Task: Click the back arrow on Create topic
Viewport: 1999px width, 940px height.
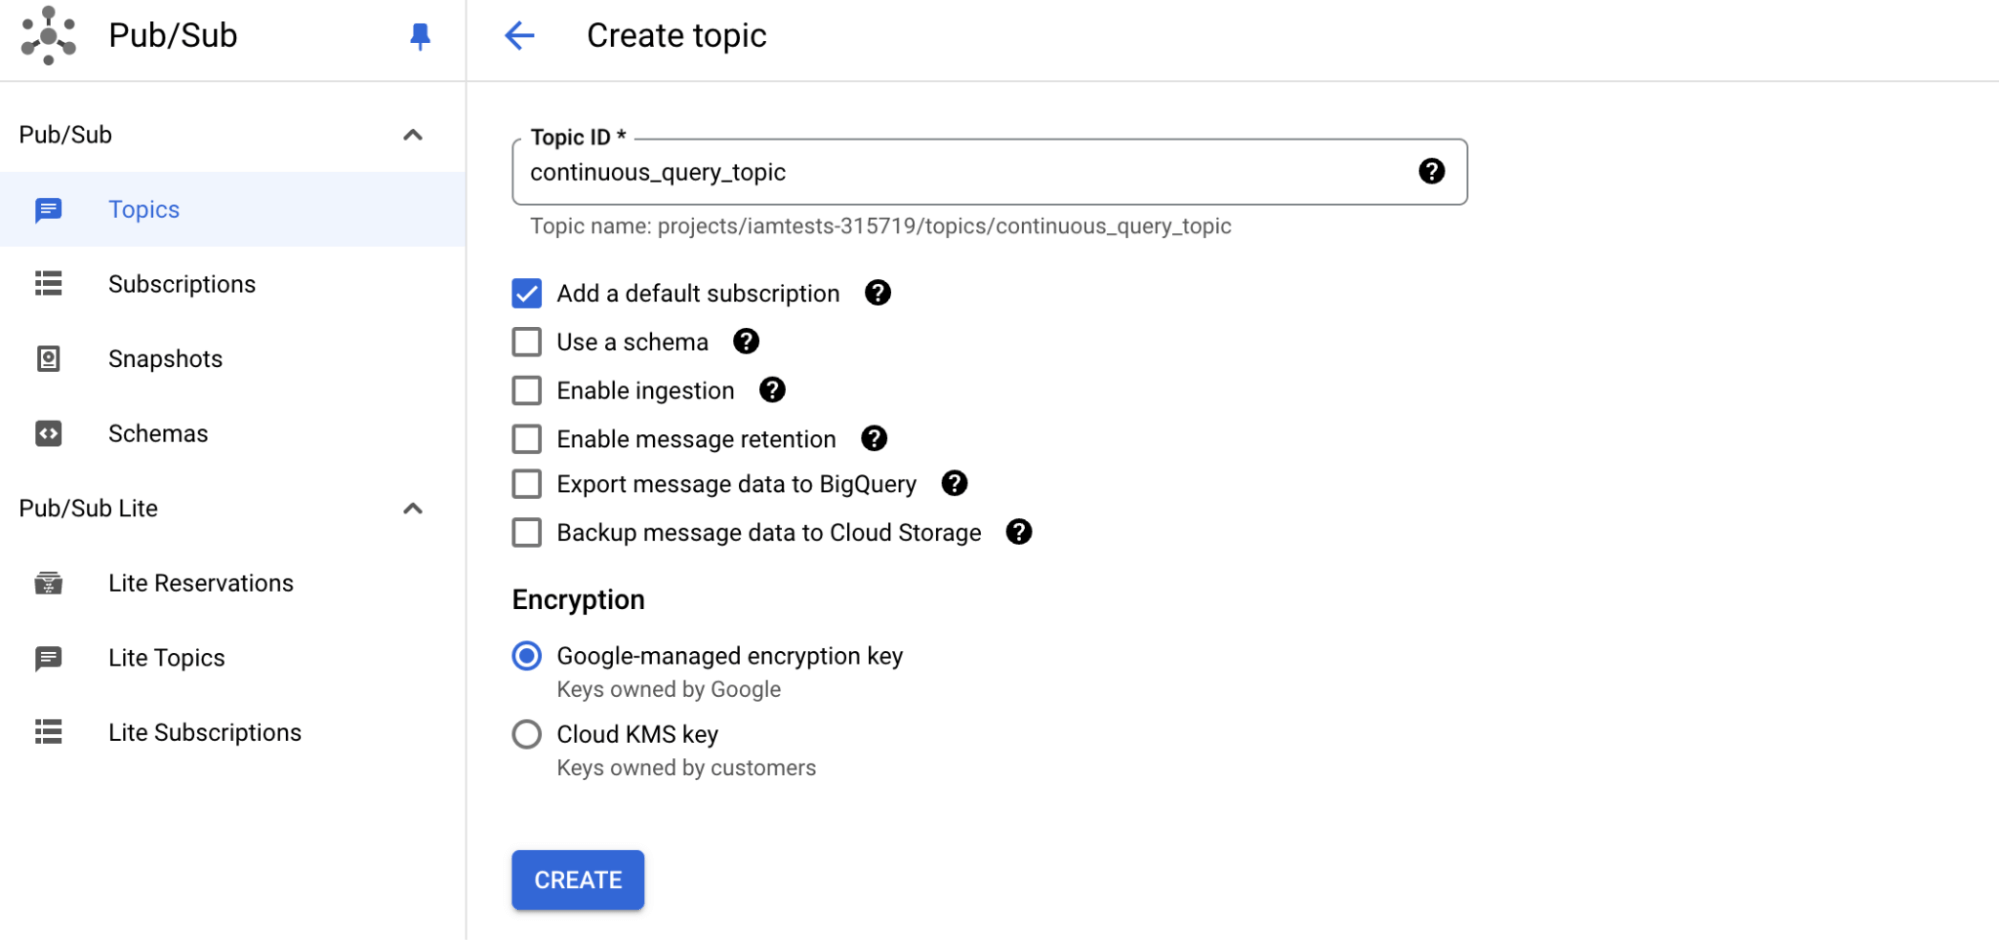Action: [x=519, y=35]
